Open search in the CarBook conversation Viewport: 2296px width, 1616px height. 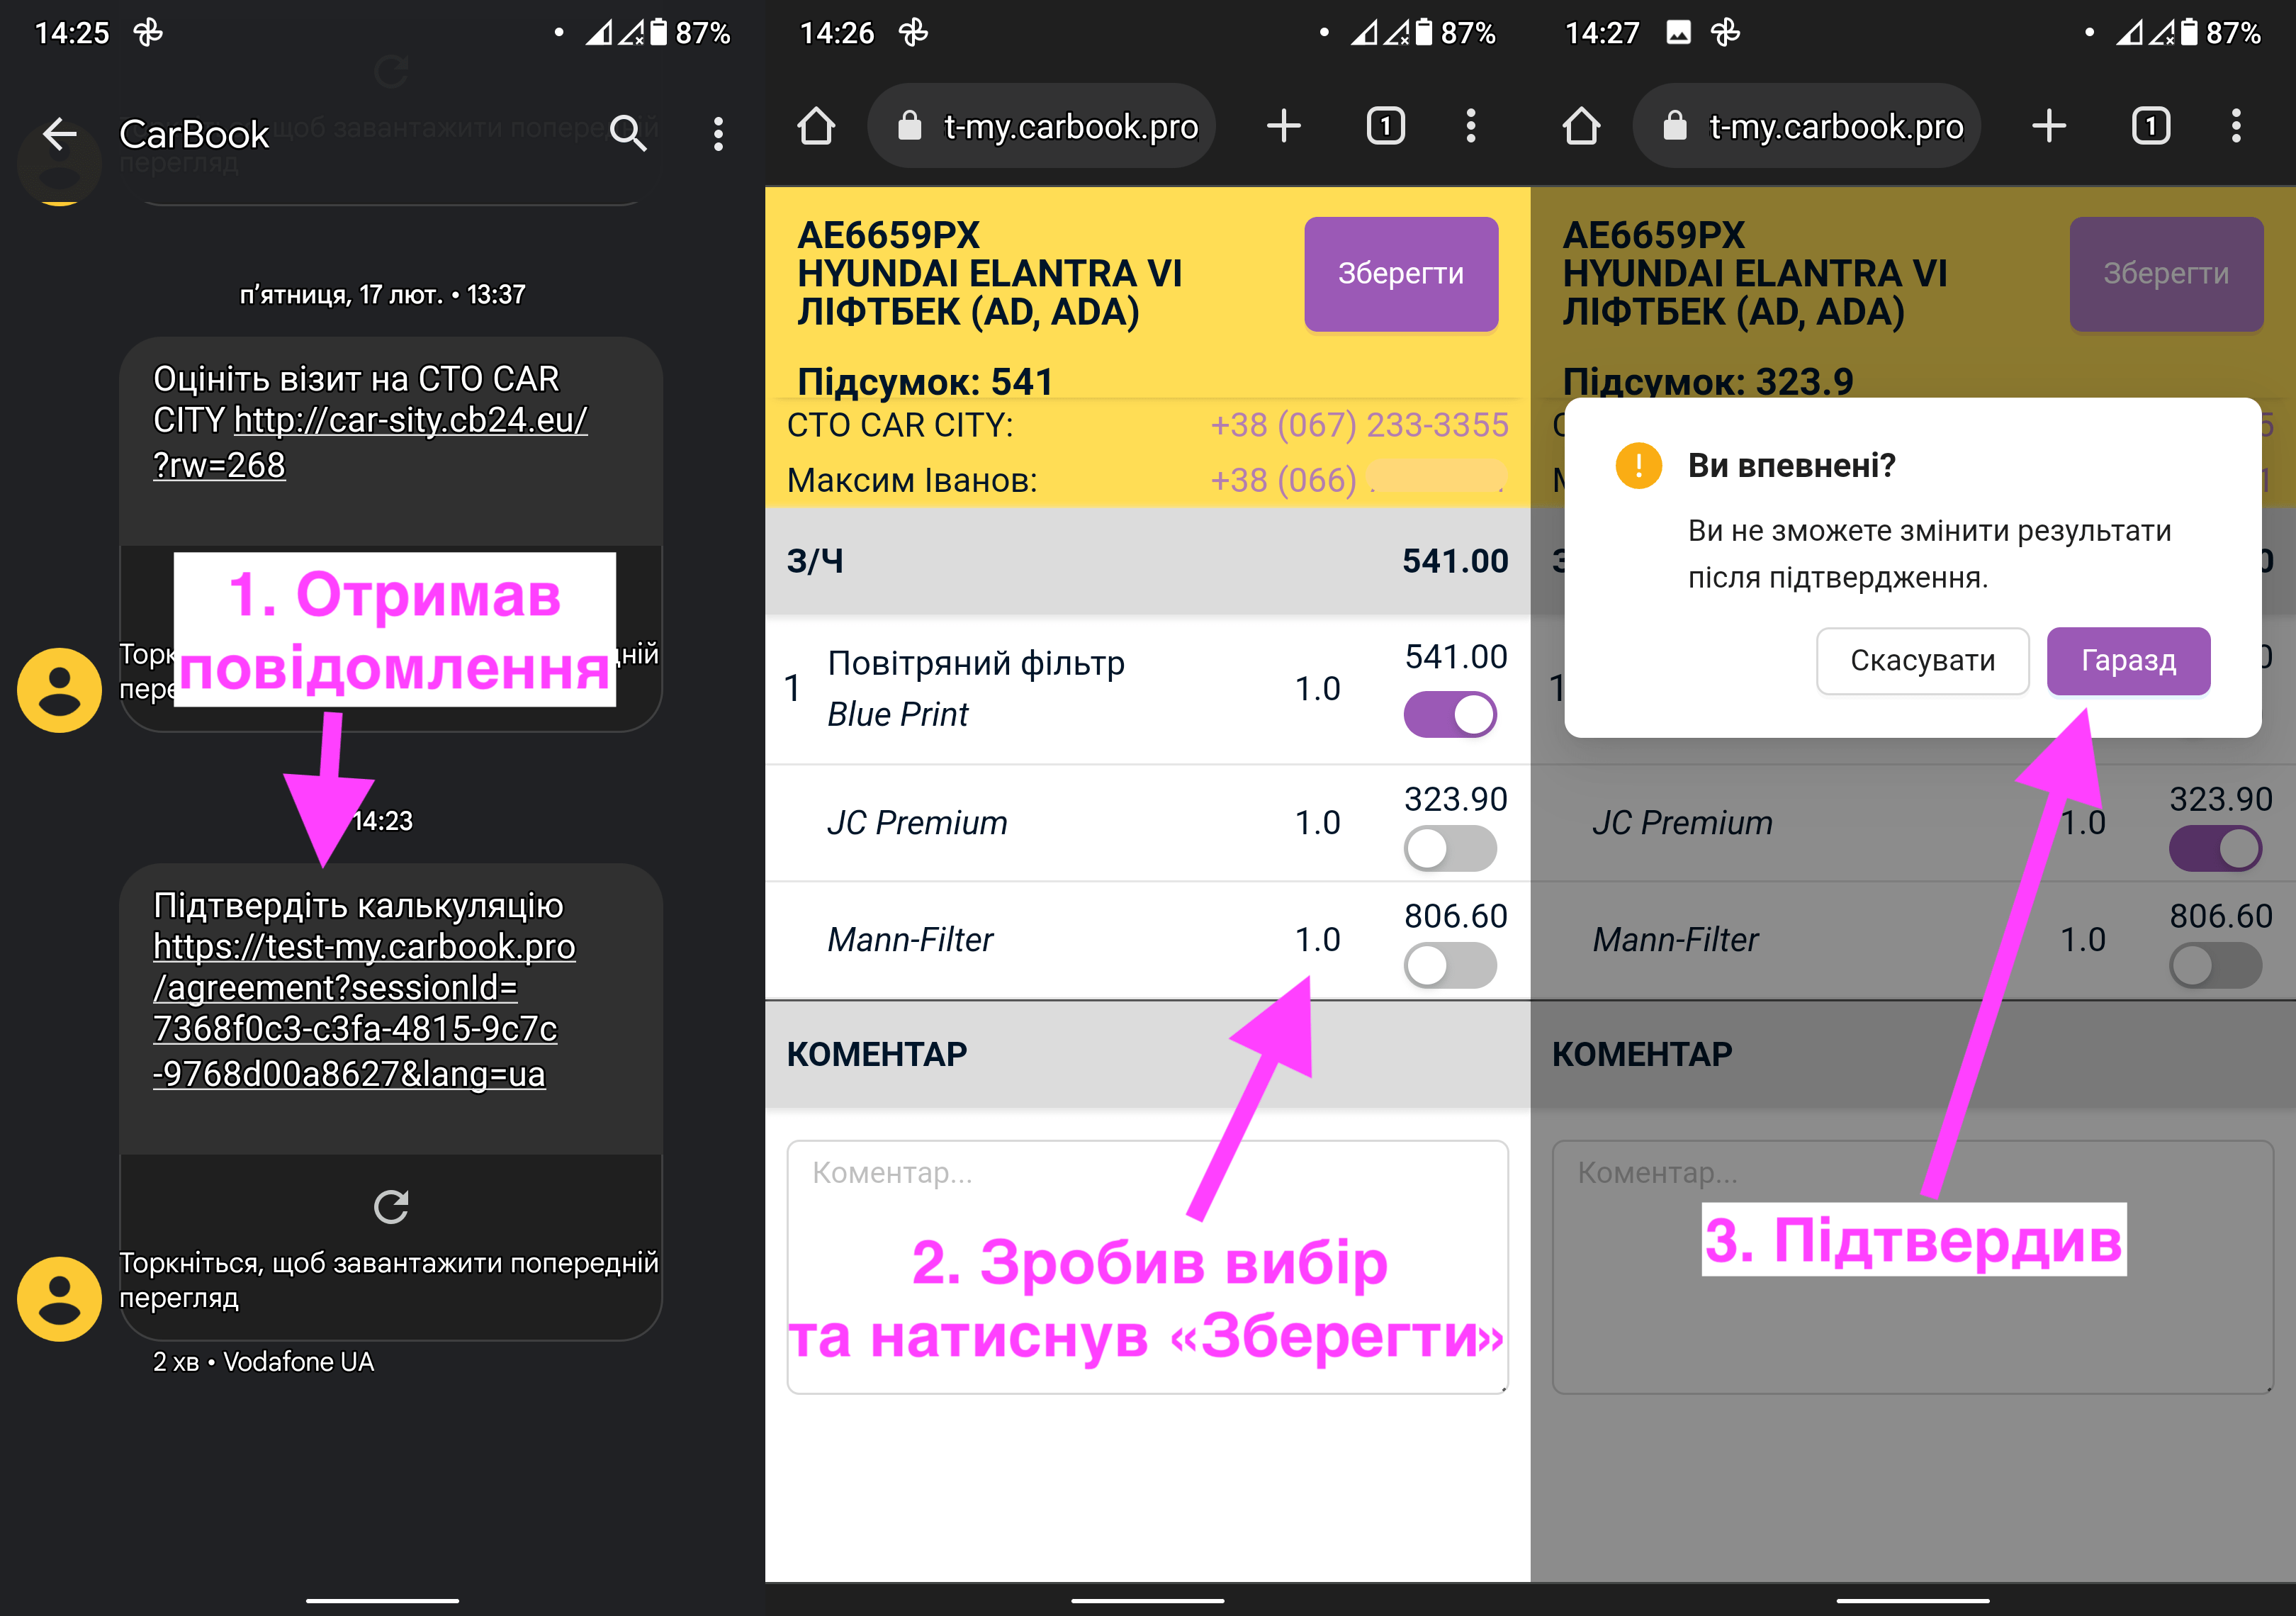[x=628, y=133]
